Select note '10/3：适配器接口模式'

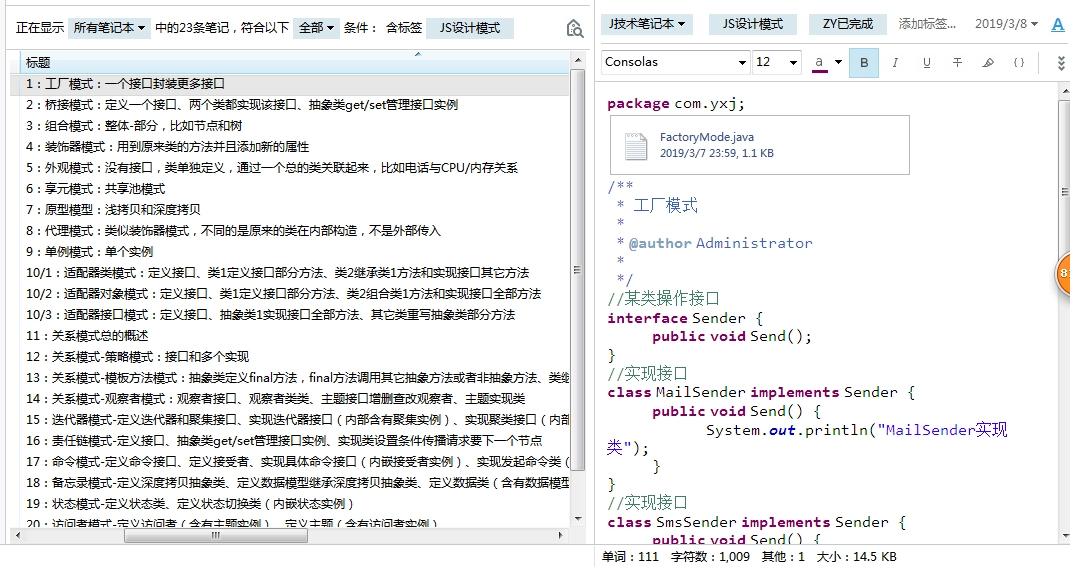point(289,315)
